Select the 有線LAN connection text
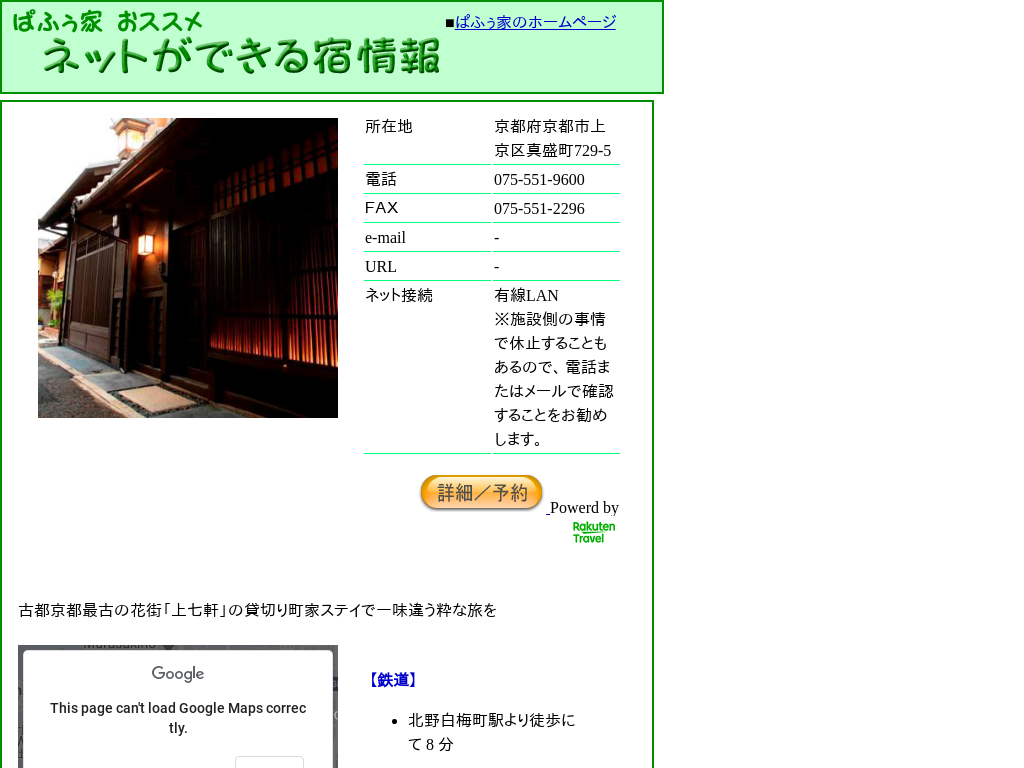The width and height of the screenshot is (1024, 768). [x=526, y=296]
